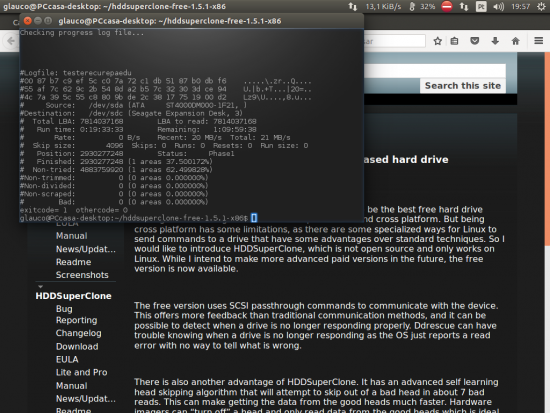Click Firefox back arrow button
Screen dimensions: 550x413
click(x=11, y=41)
